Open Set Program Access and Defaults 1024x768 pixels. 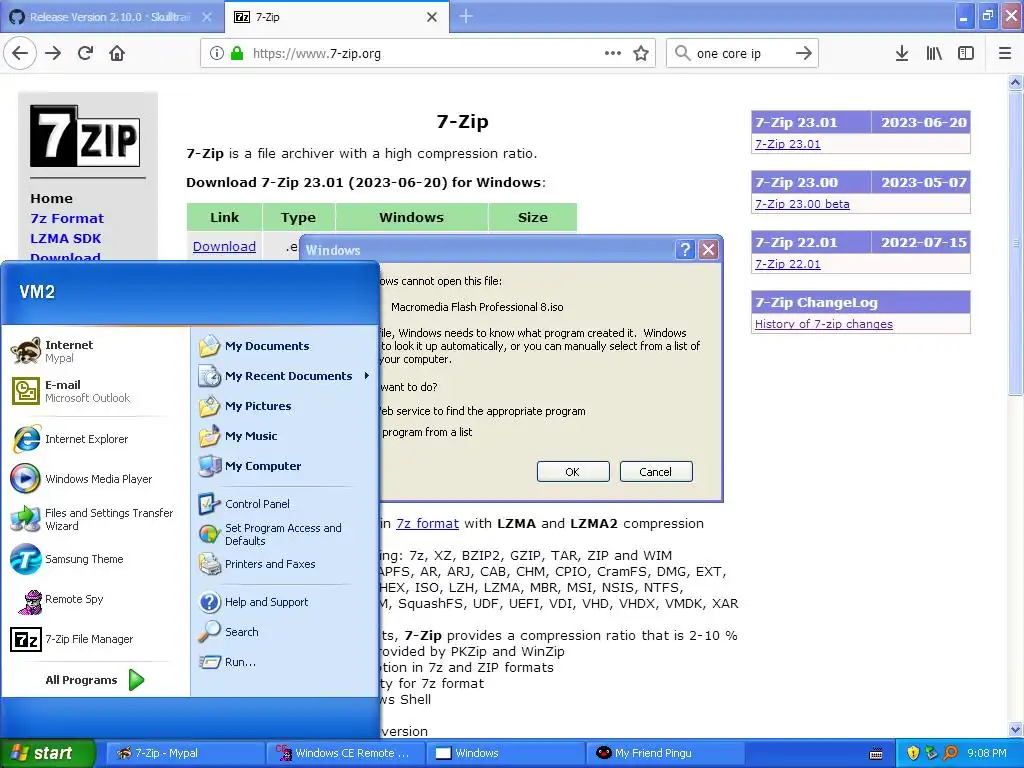[270, 534]
